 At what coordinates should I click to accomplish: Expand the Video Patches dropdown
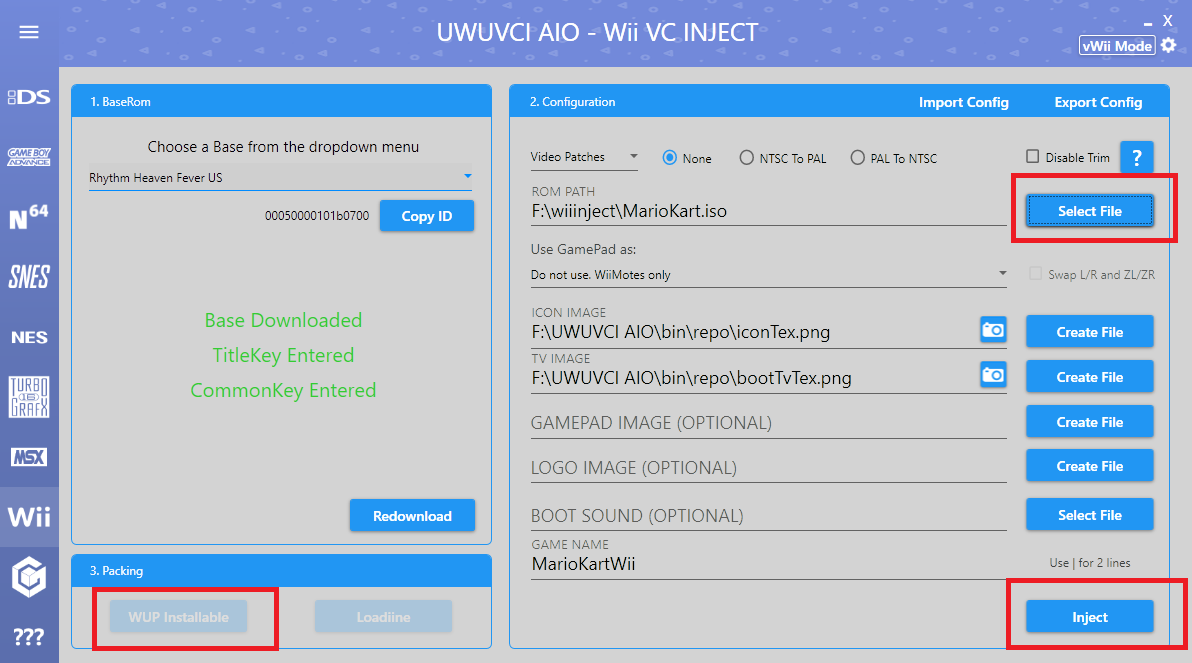[x=584, y=157]
